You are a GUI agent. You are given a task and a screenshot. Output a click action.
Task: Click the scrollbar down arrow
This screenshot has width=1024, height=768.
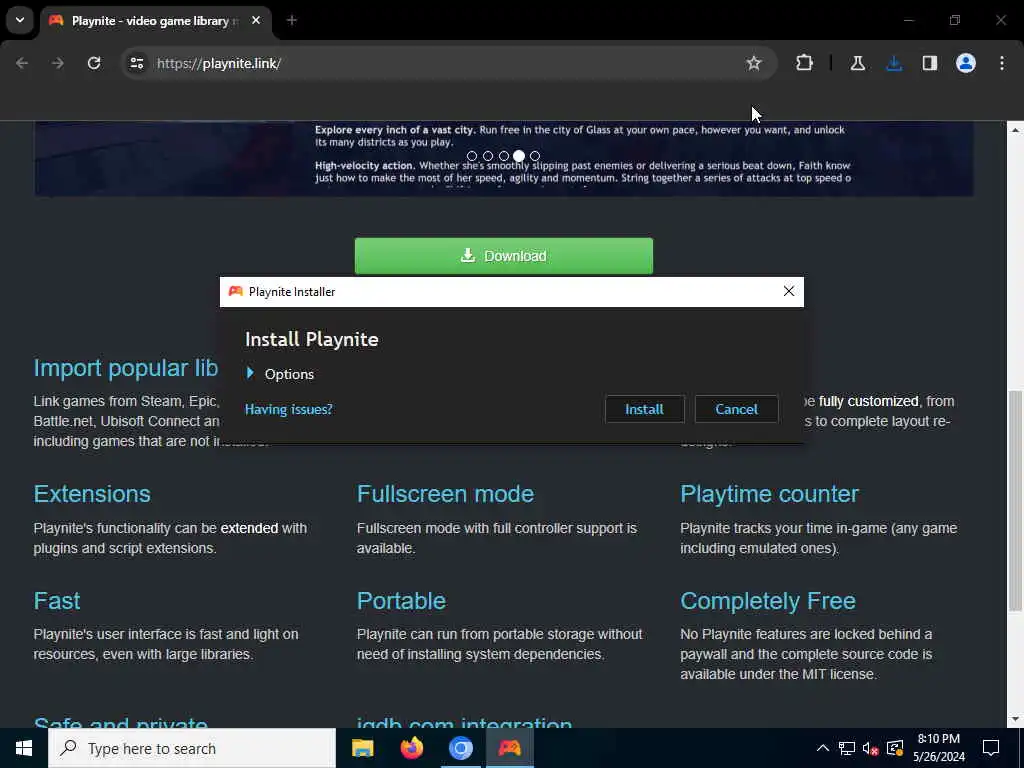(1015, 720)
